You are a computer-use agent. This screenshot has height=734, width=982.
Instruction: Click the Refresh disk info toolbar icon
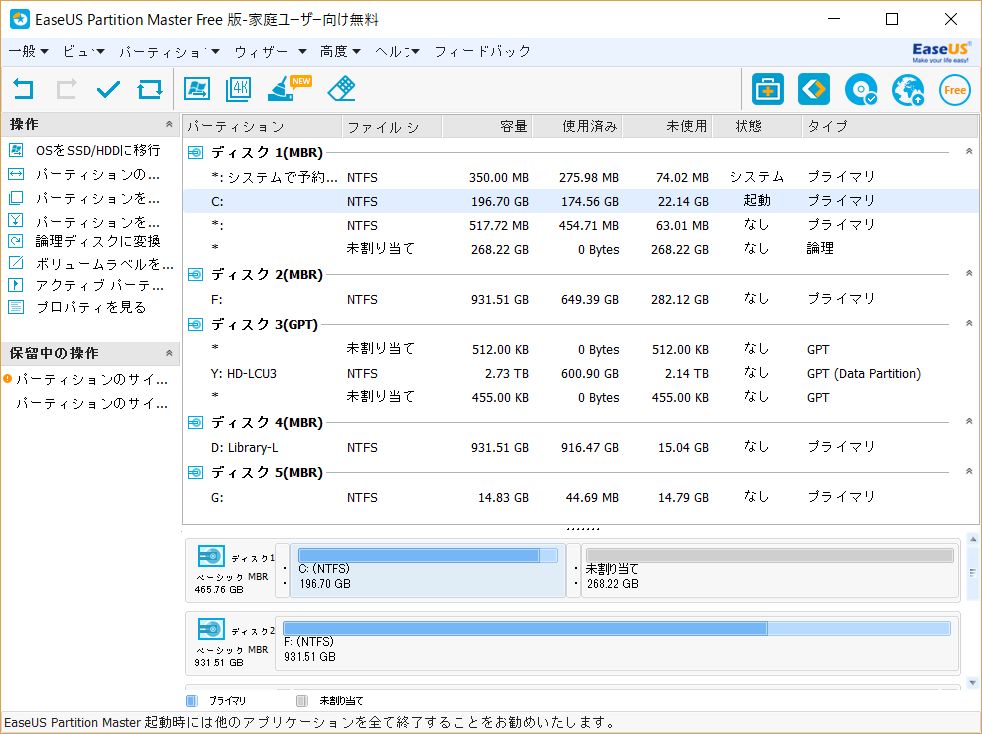pos(150,90)
